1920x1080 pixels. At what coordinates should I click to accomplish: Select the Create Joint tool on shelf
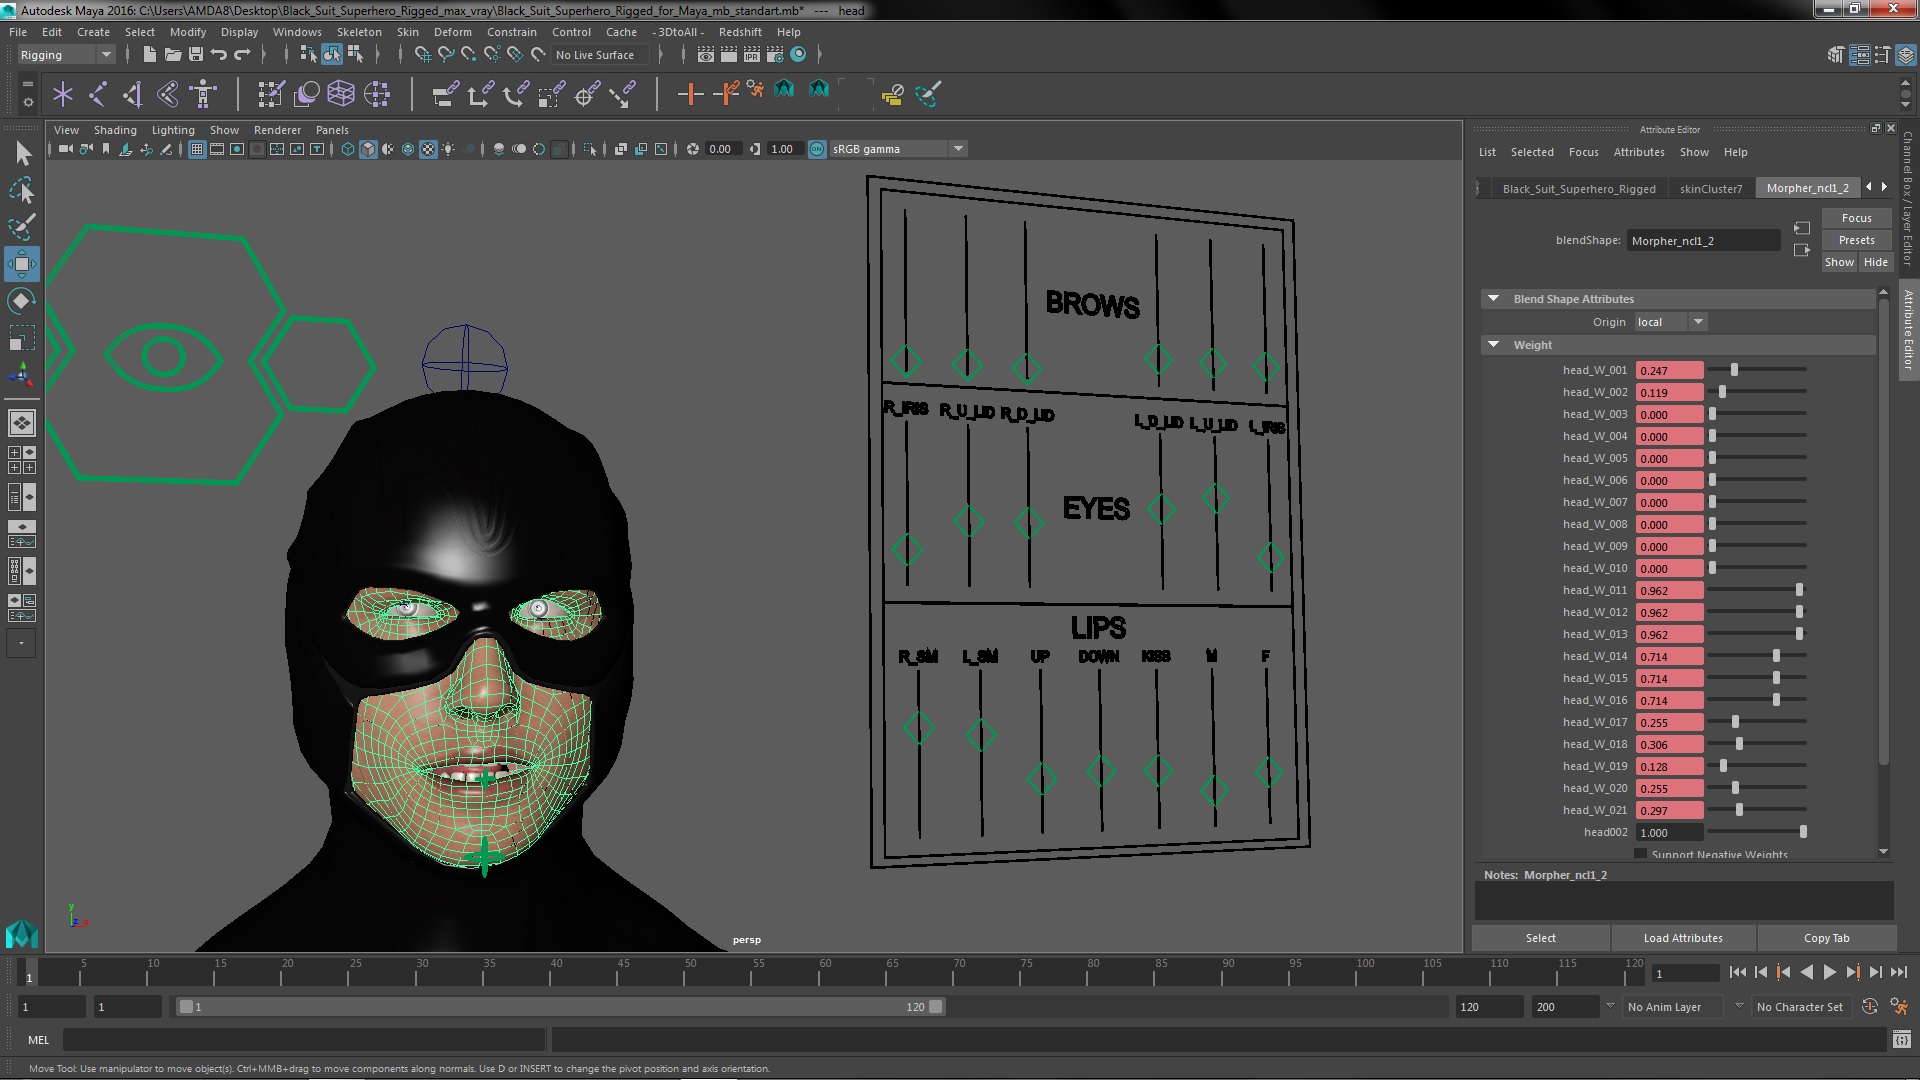(x=98, y=94)
